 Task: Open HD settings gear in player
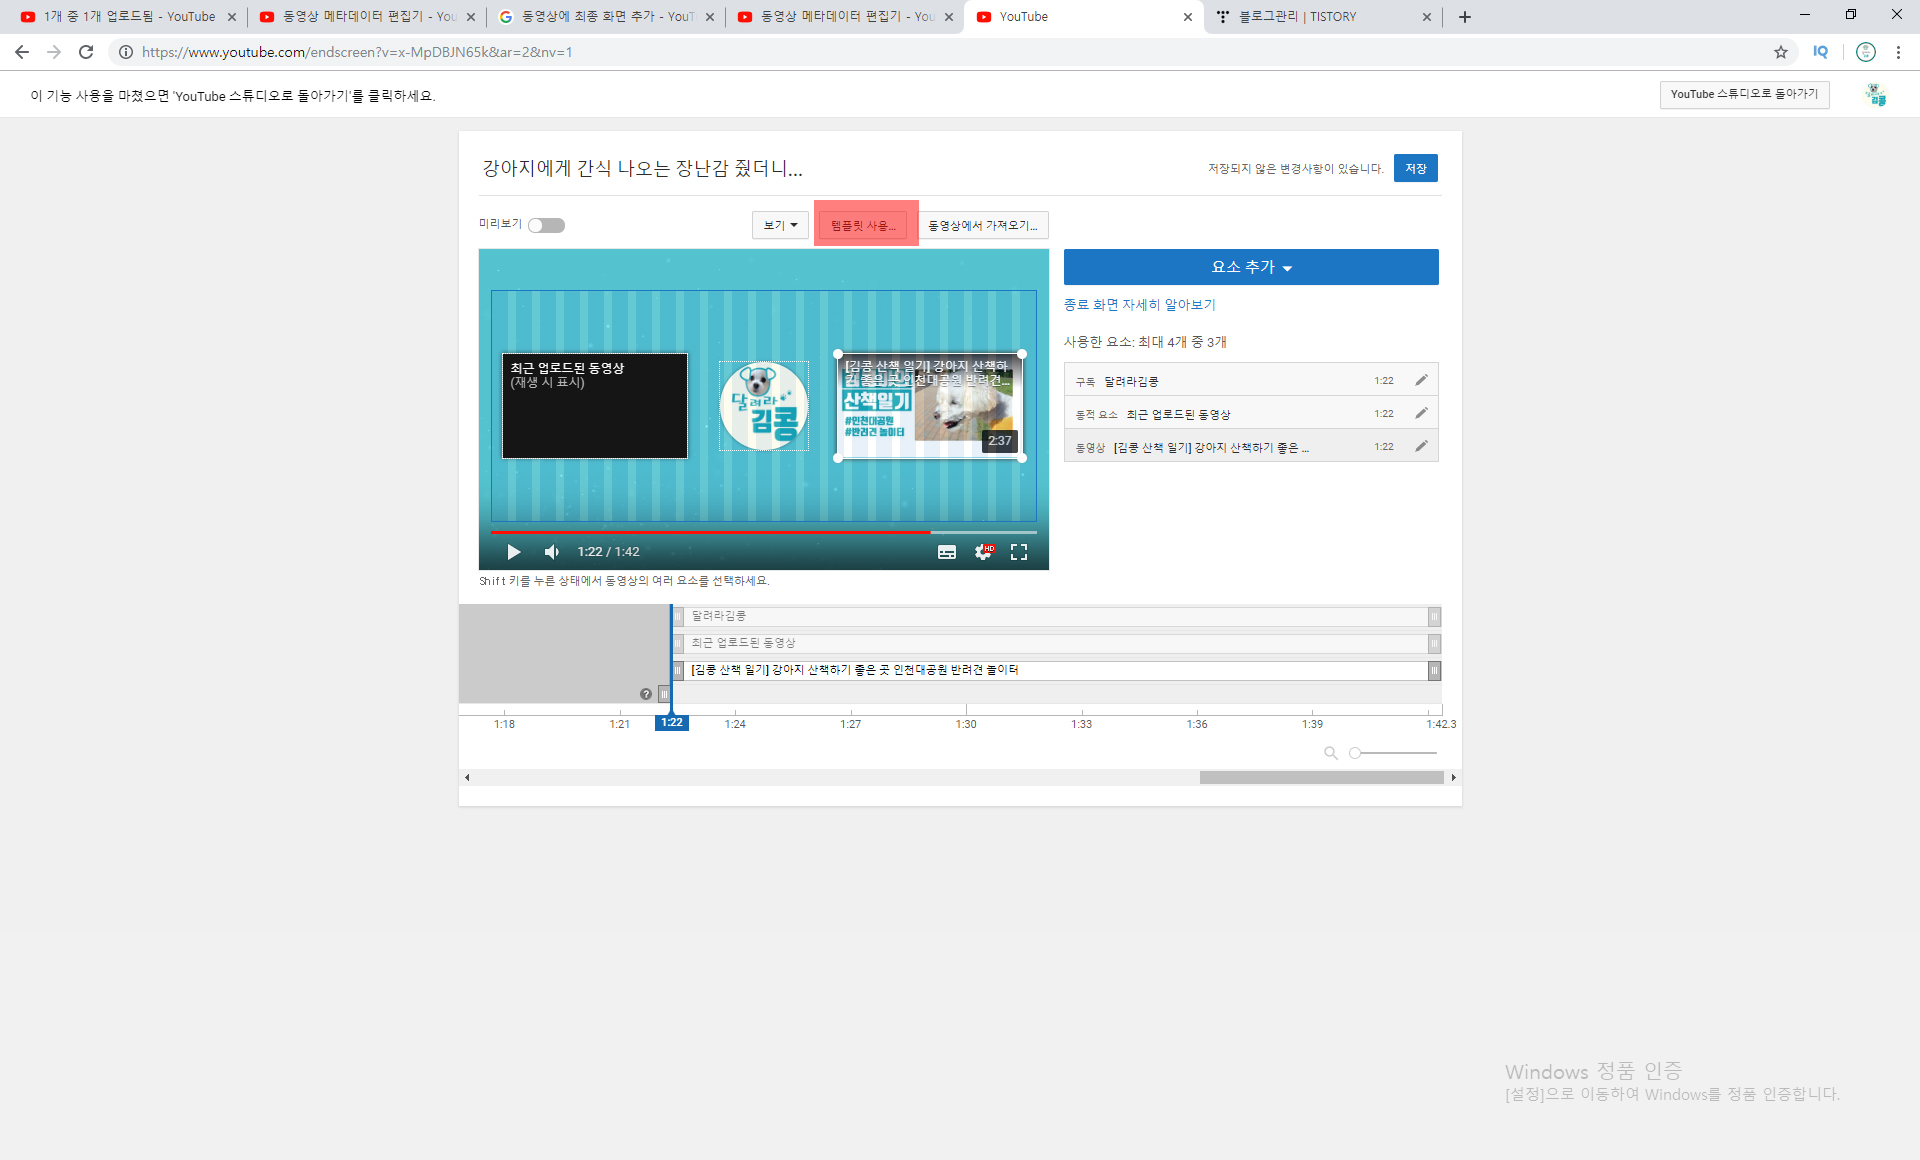coord(984,552)
